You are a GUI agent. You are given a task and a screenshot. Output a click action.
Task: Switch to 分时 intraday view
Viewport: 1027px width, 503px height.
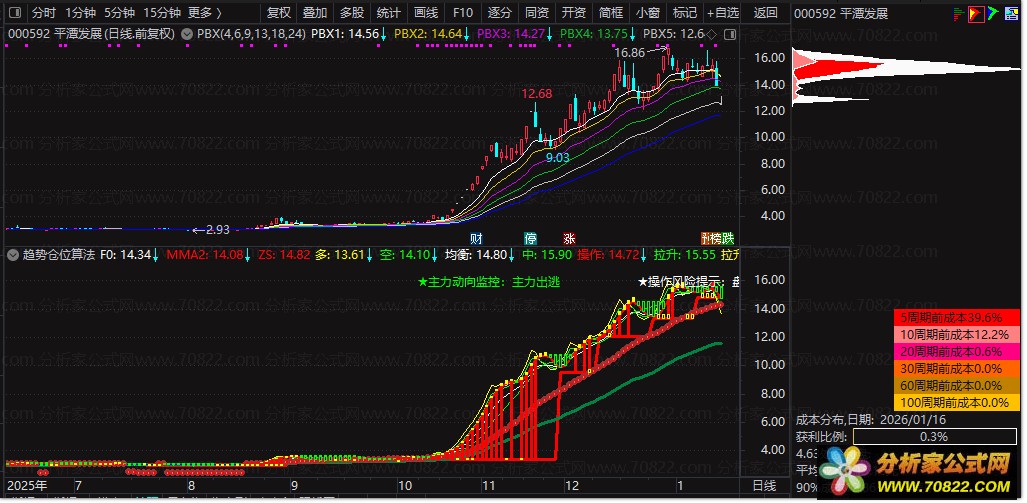(x=44, y=12)
